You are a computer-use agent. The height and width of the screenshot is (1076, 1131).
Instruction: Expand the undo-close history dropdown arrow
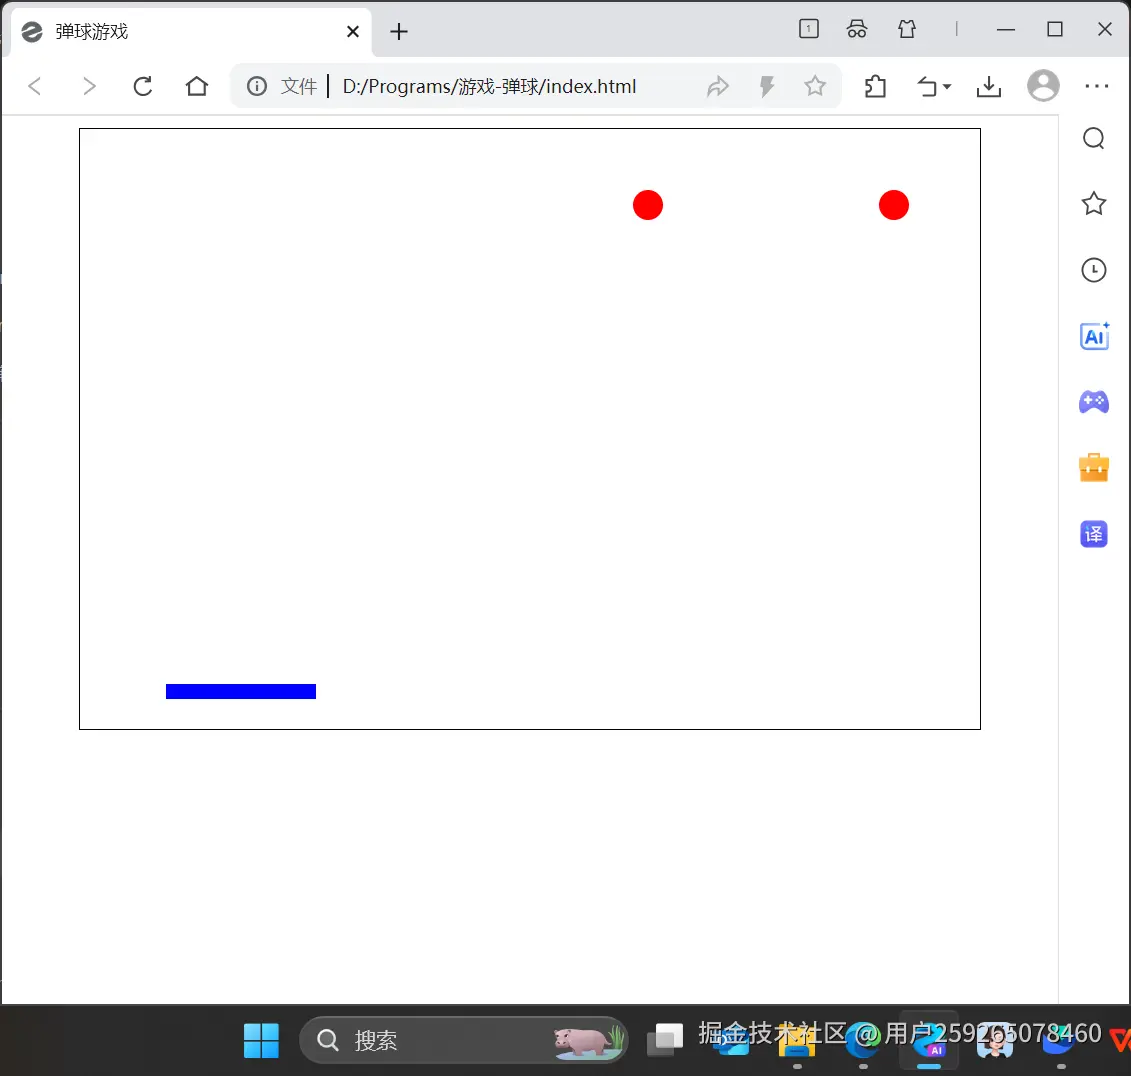[947, 87]
